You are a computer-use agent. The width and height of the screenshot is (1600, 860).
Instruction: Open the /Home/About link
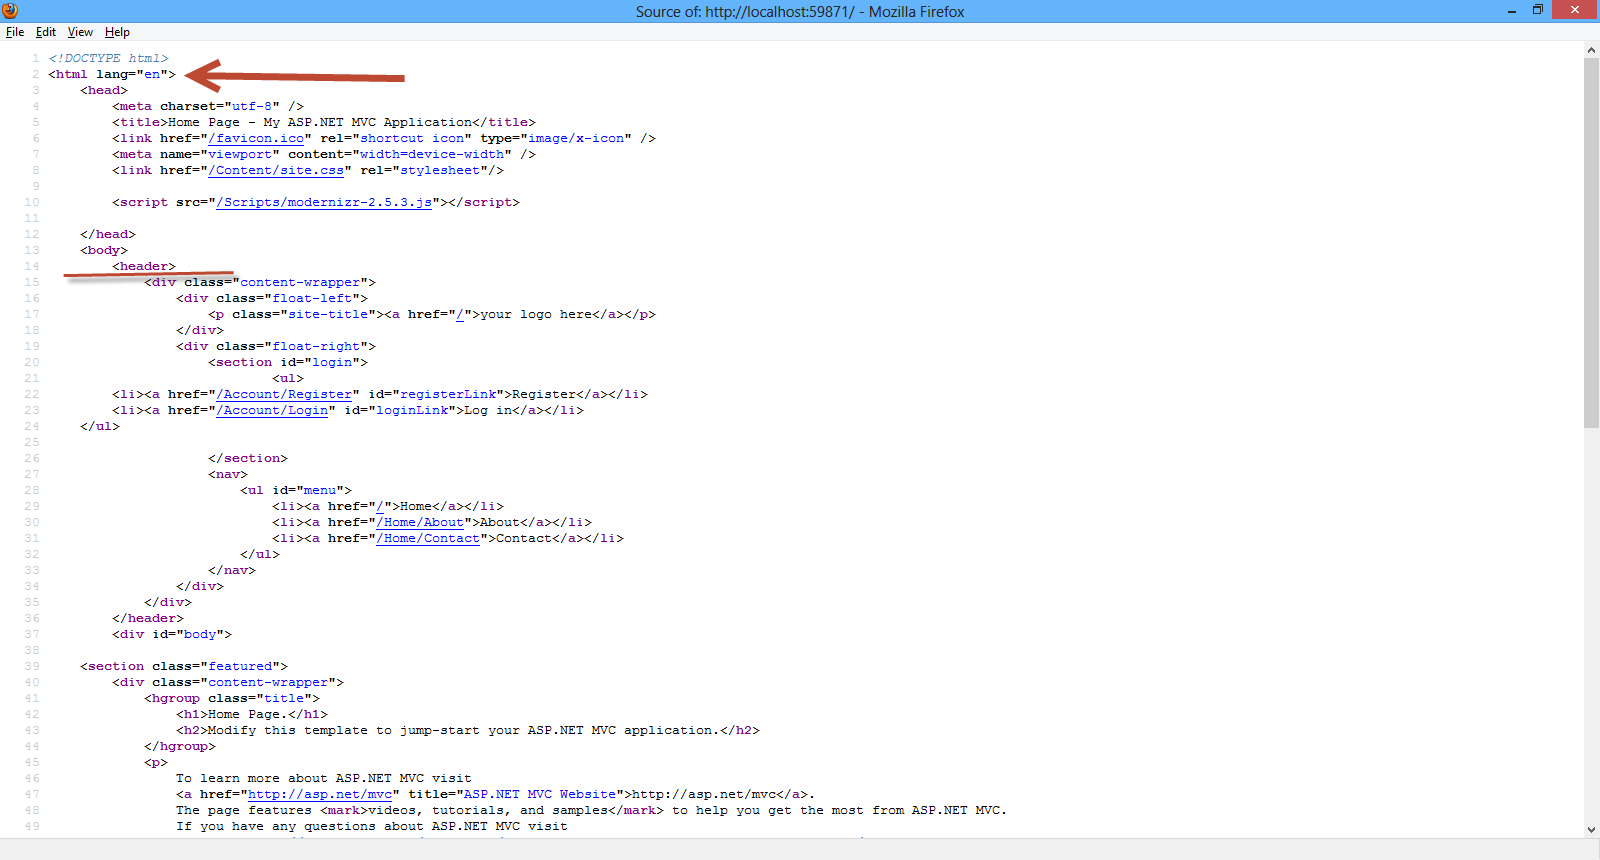[420, 522]
